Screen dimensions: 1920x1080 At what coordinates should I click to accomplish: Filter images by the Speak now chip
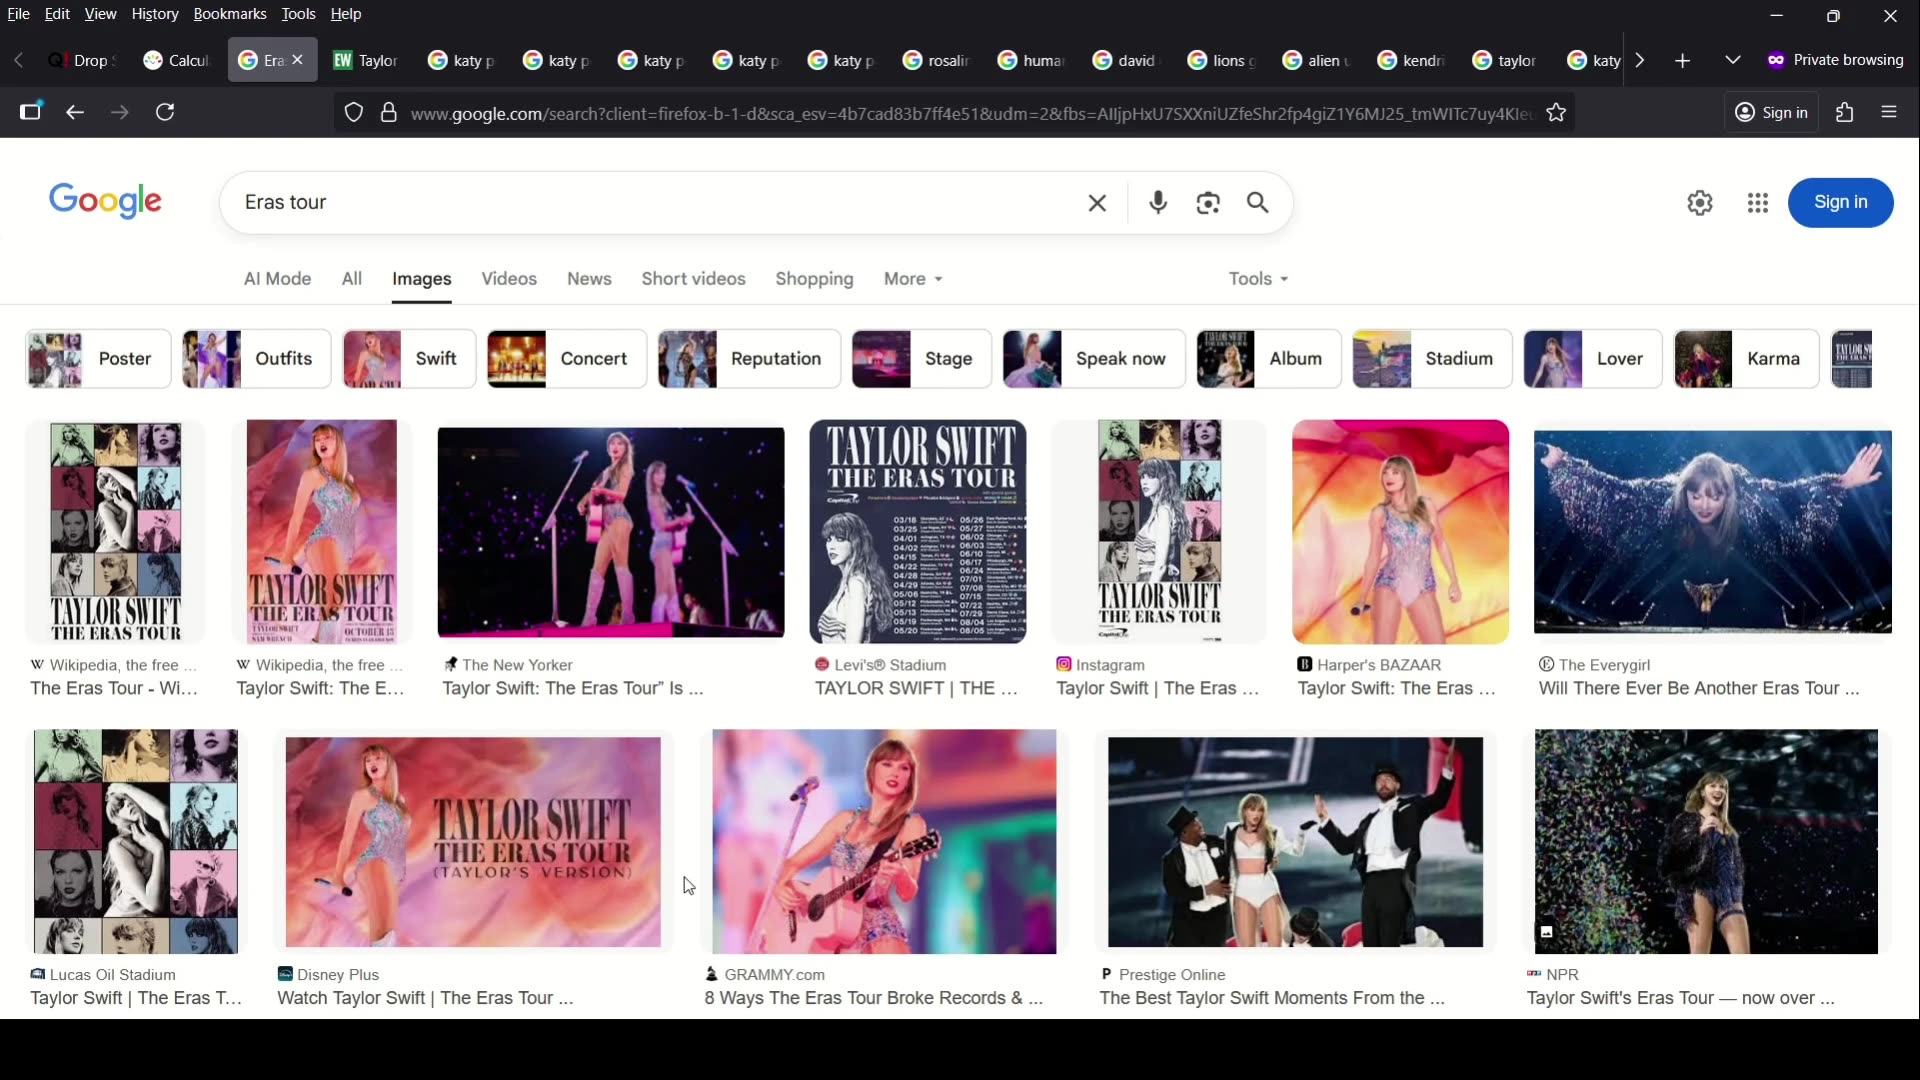1094,359
